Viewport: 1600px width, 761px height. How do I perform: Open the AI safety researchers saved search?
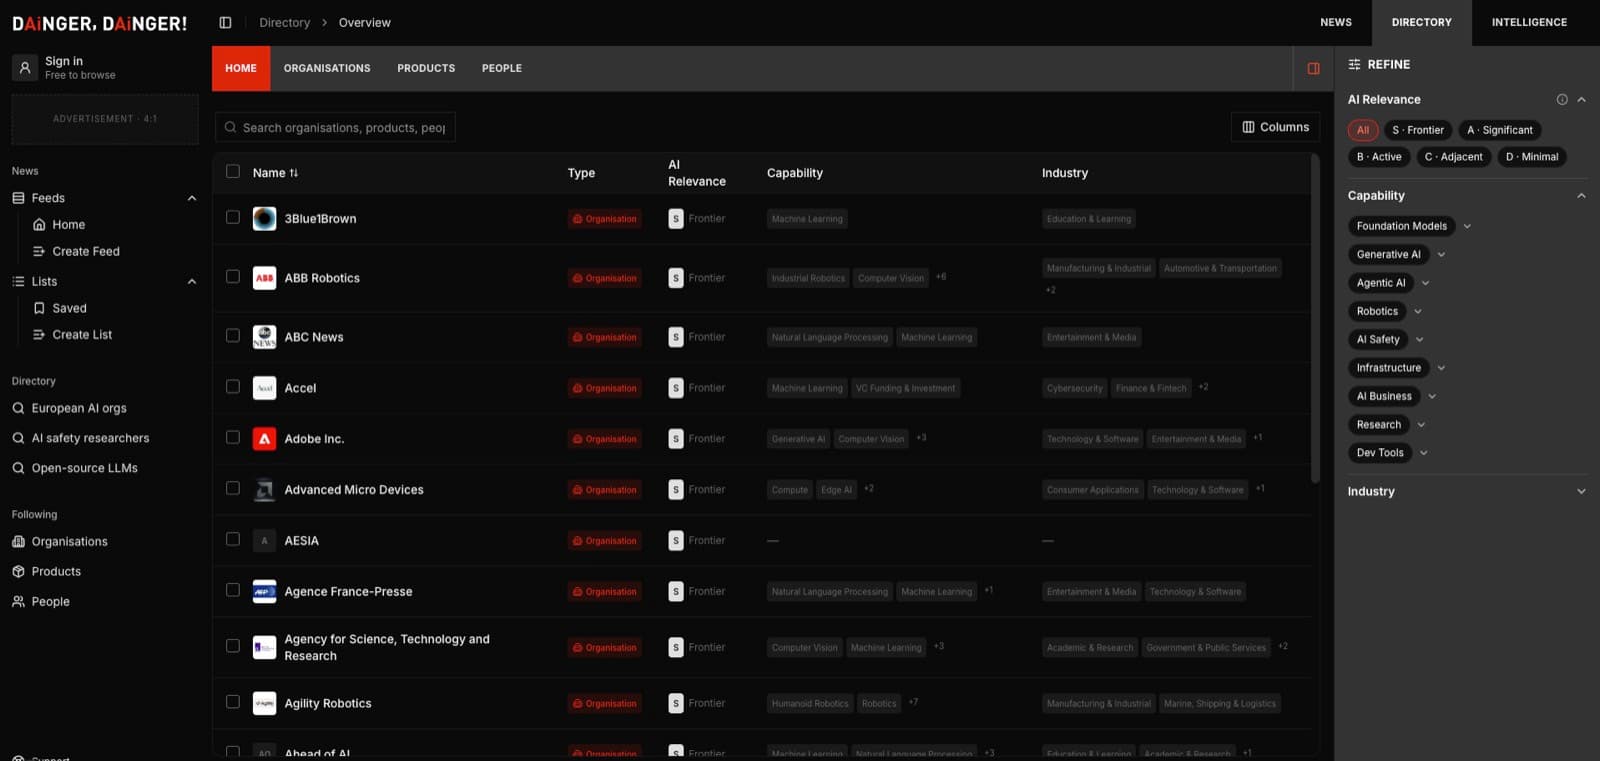(x=90, y=438)
